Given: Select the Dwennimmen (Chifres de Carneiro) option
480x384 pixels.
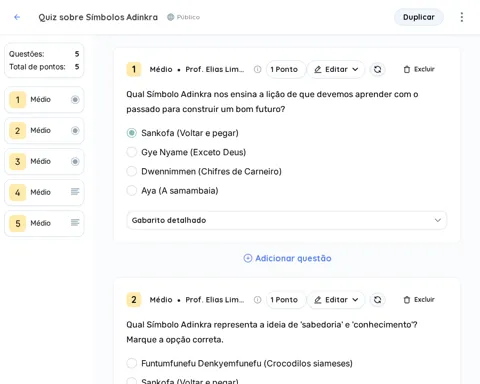Looking at the screenshot, I should coord(132,171).
